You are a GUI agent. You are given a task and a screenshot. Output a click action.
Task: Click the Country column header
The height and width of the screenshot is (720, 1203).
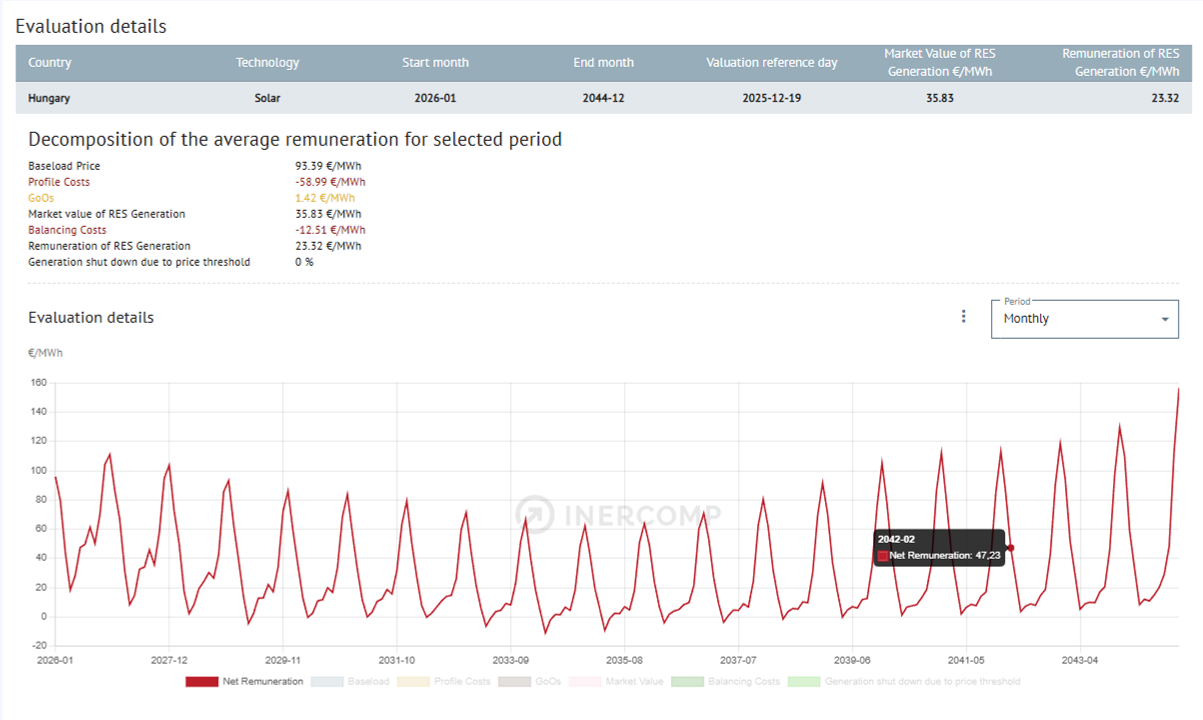point(50,62)
